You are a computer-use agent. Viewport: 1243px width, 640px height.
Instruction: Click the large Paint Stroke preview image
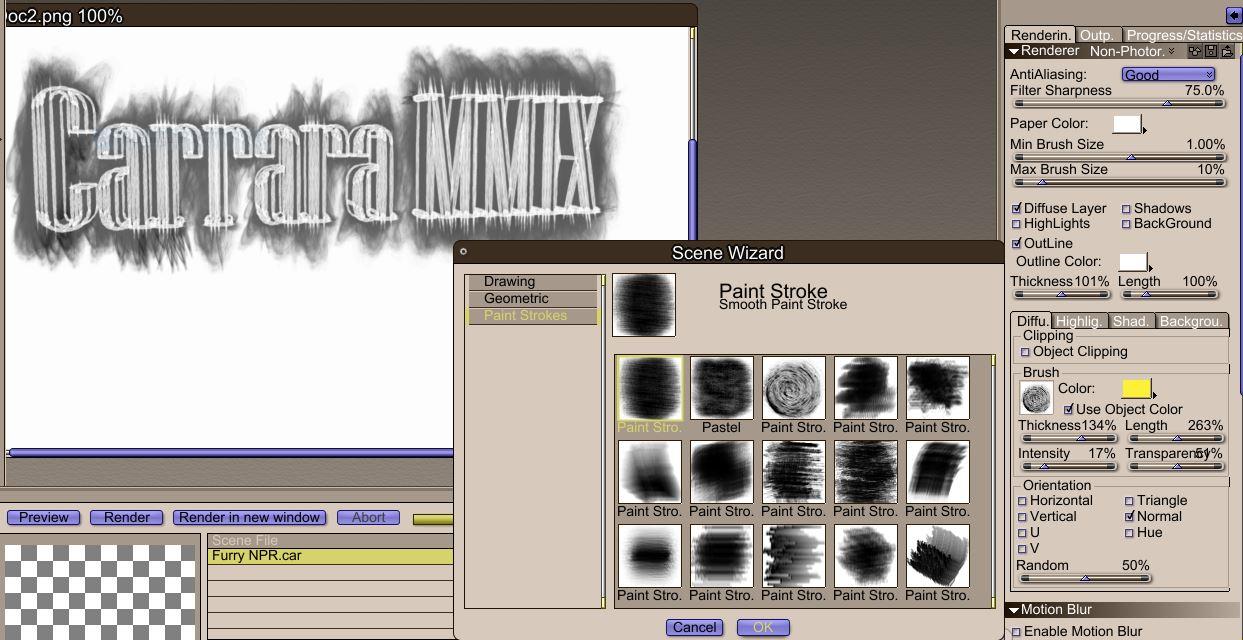coord(644,305)
